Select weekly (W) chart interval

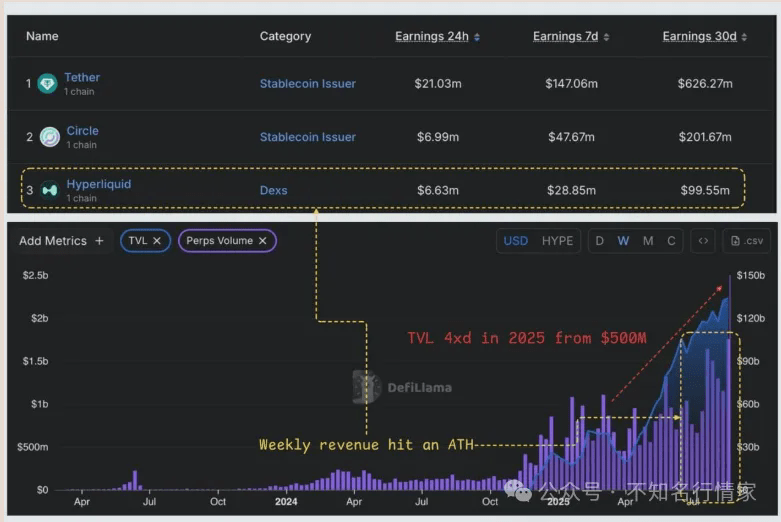623,241
